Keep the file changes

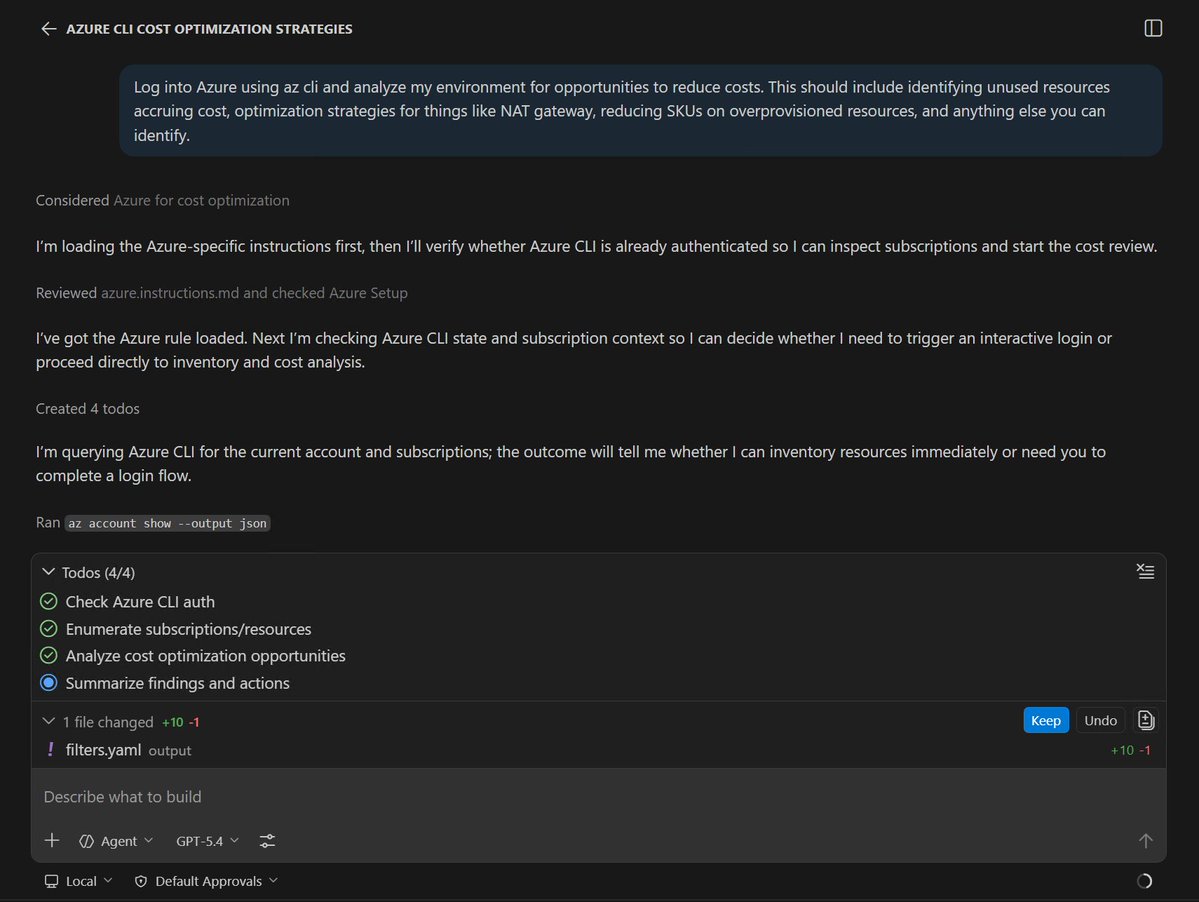(x=1046, y=720)
